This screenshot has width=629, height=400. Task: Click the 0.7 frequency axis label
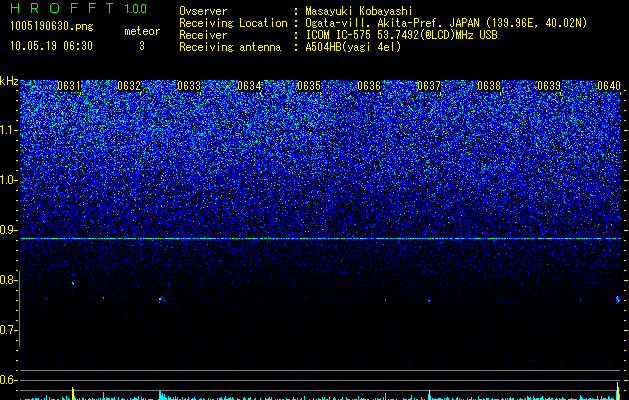pos(9,330)
